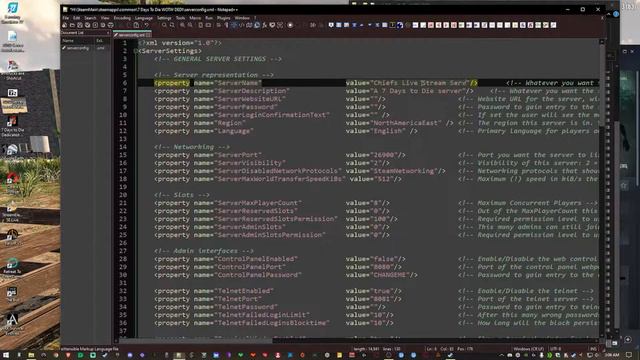Click line number 21 in the margin
The image size is (640, 360).
(x=123, y=203)
